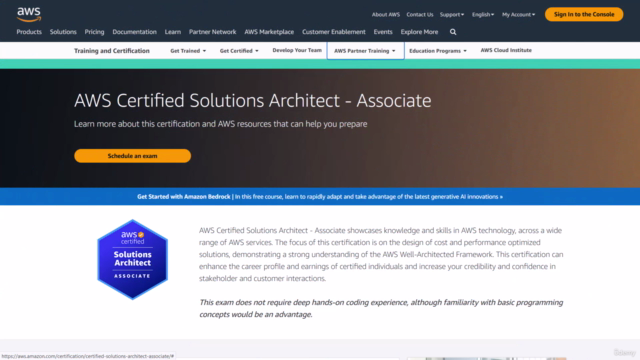The width and height of the screenshot is (640, 360).
Task: Open the Documentation menu item
Action: click(x=134, y=32)
